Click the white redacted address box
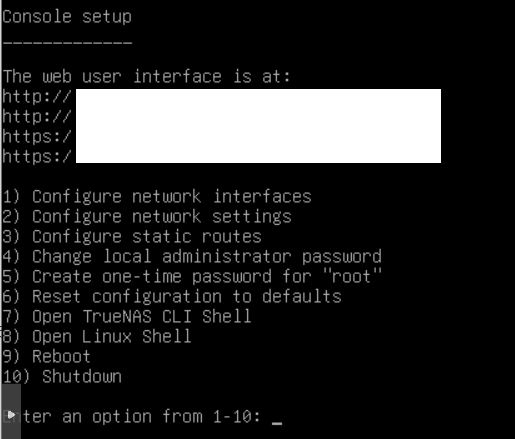The image size is (515, 439). (258, 126)
